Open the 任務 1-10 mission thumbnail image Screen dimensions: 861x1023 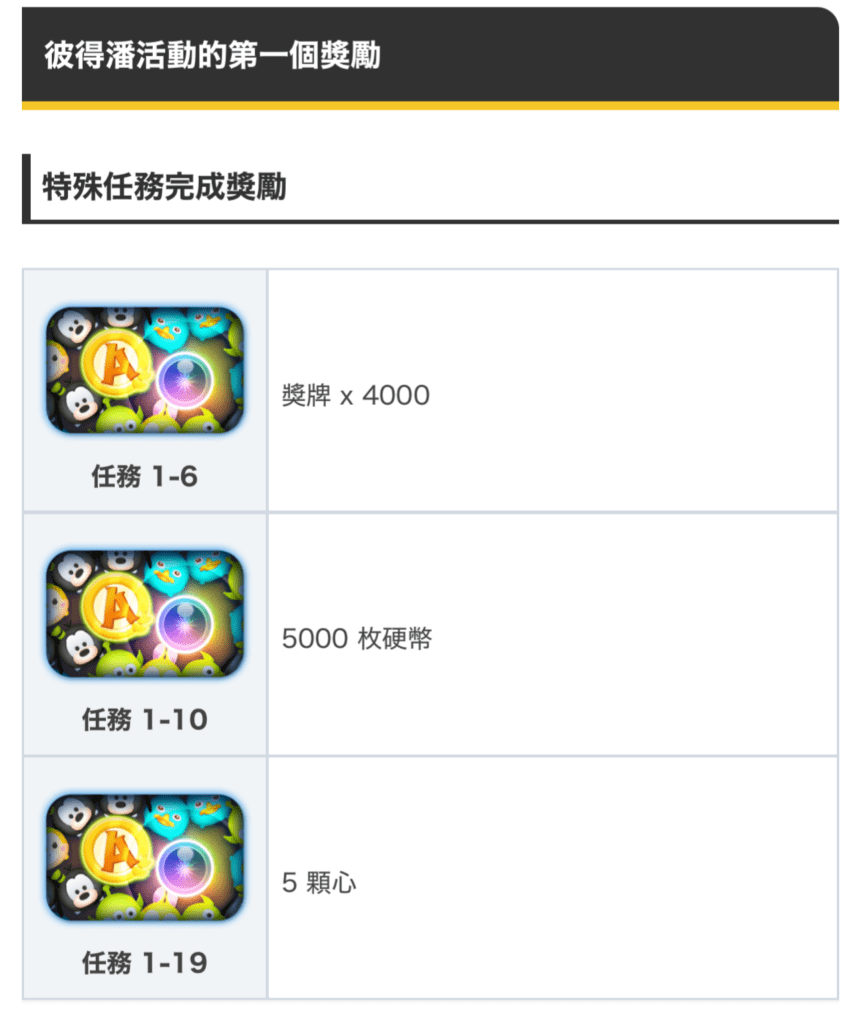[145, 613]
